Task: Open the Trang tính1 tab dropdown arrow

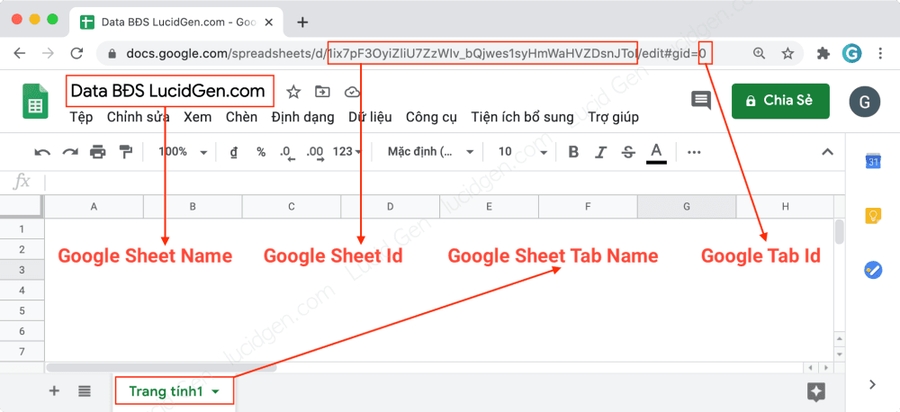Action: (x=216, y=392)
